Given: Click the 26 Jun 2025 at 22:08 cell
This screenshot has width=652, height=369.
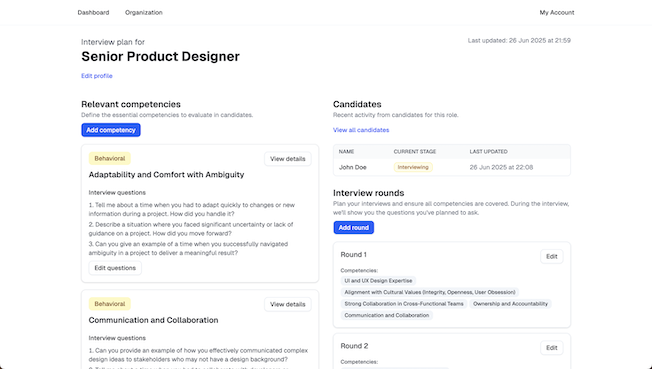Looking at the screenshot, I should point(501,167).
